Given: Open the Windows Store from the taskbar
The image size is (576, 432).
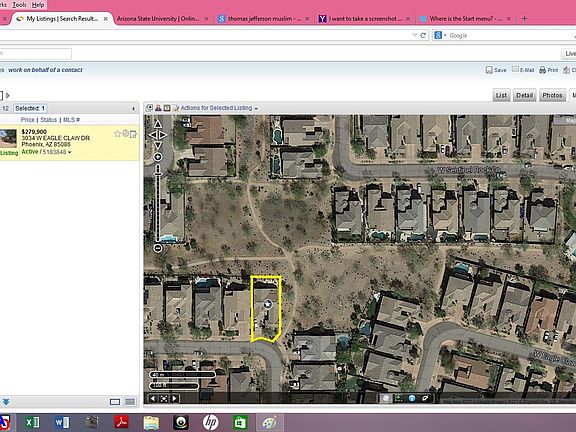Looking at the screenshot, I should (x=240, y=422).
